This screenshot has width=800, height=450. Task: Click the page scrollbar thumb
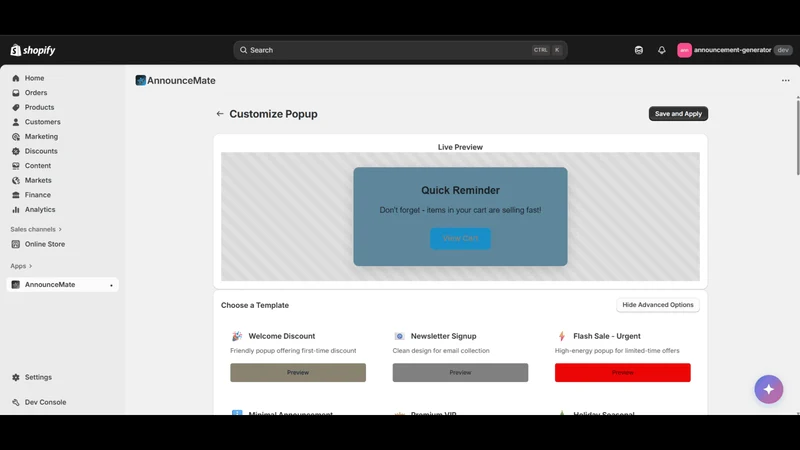coord(797,138)
